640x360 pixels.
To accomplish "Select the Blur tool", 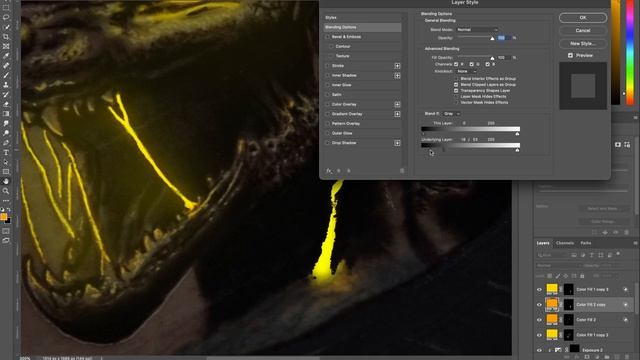I will pyautogui.click(x=6, y=123).
